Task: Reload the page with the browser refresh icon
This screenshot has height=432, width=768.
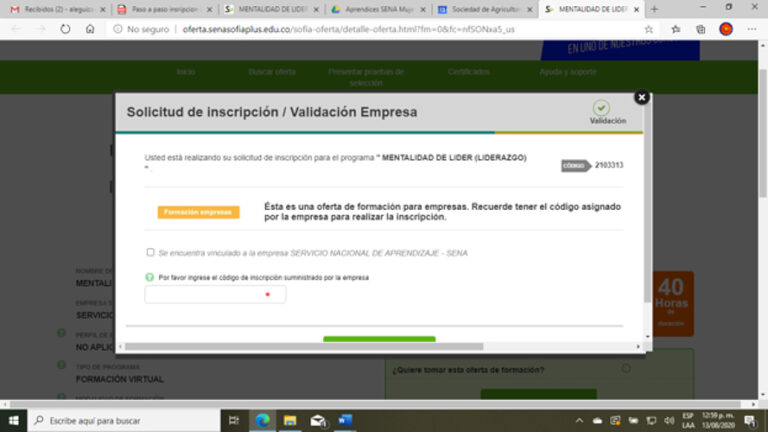Action: pos(65,29)
